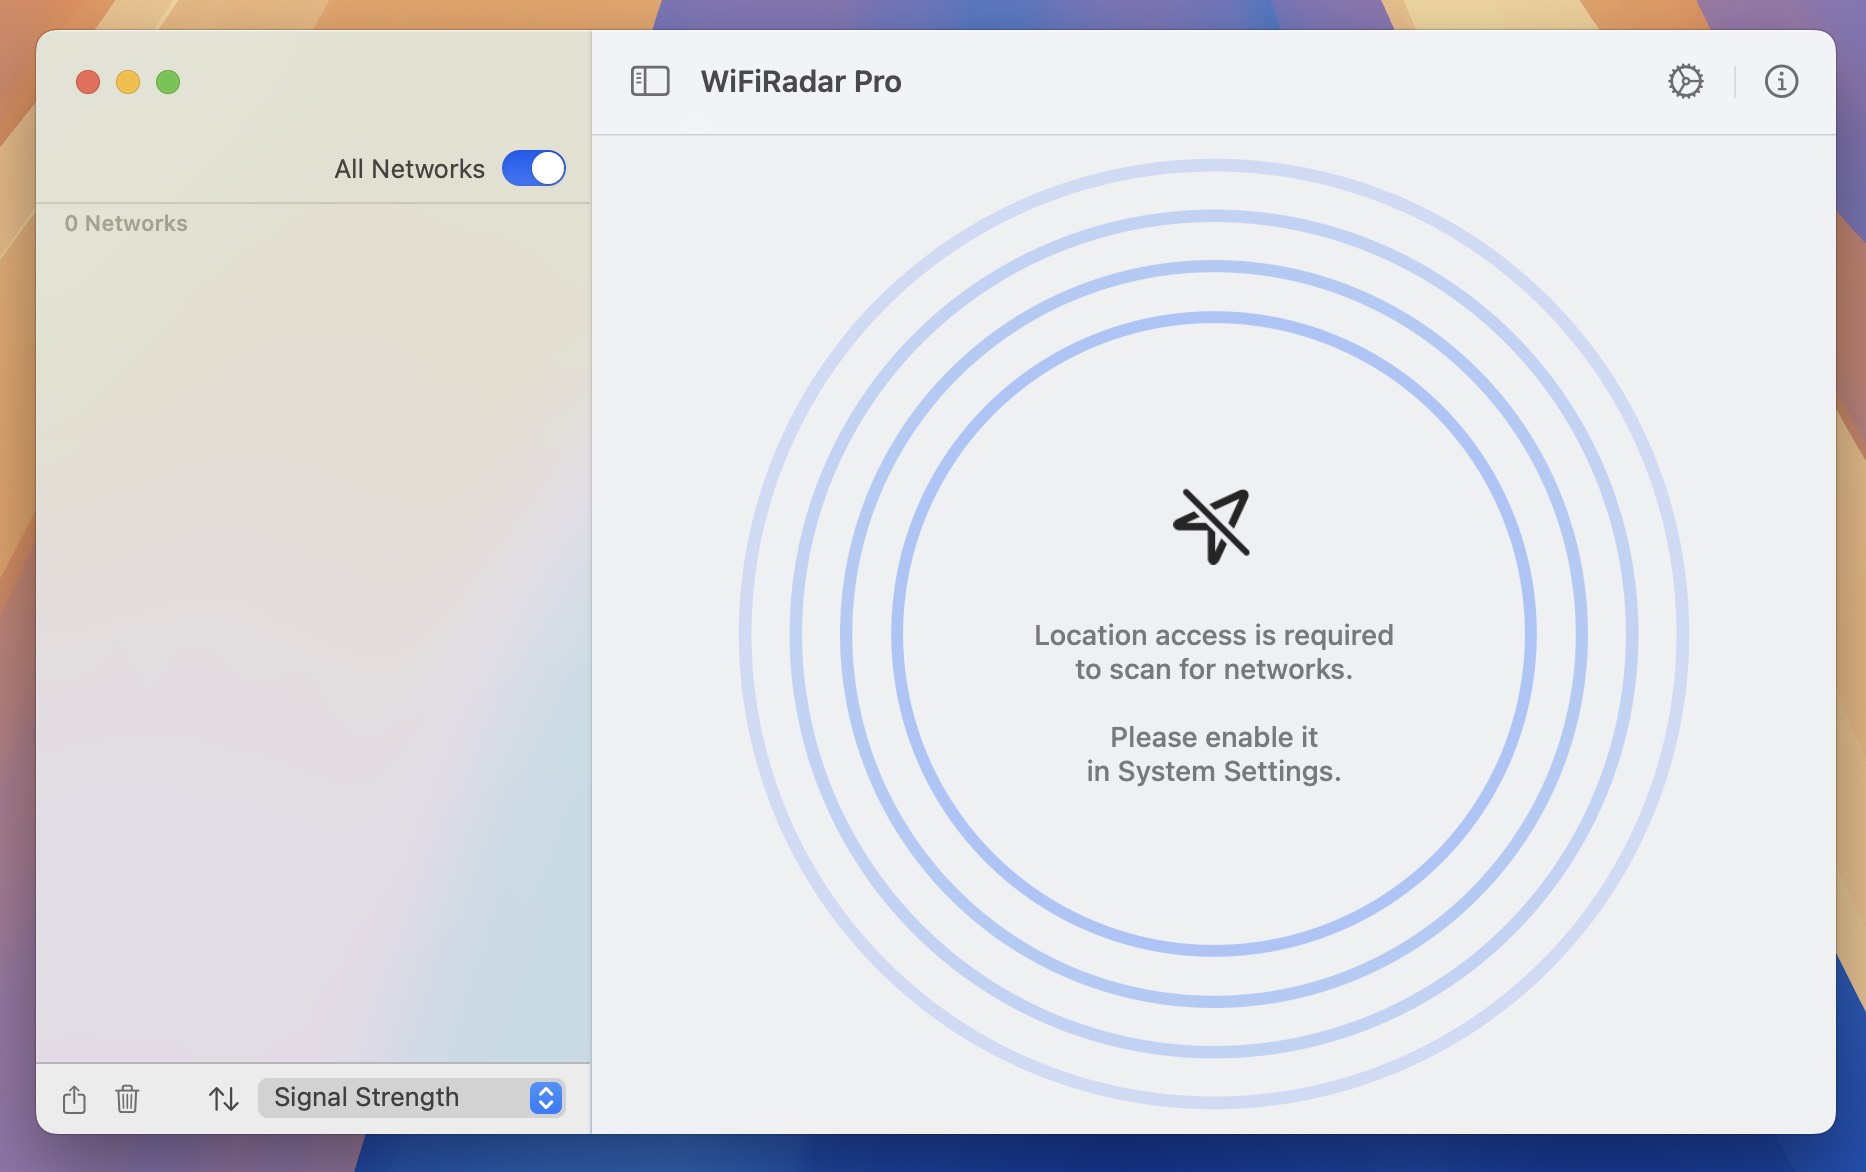Viewport: 1866px width, 1172px height.
Task: Reverse sorting with the up-down arrows icon
Action: [223, 1098]
